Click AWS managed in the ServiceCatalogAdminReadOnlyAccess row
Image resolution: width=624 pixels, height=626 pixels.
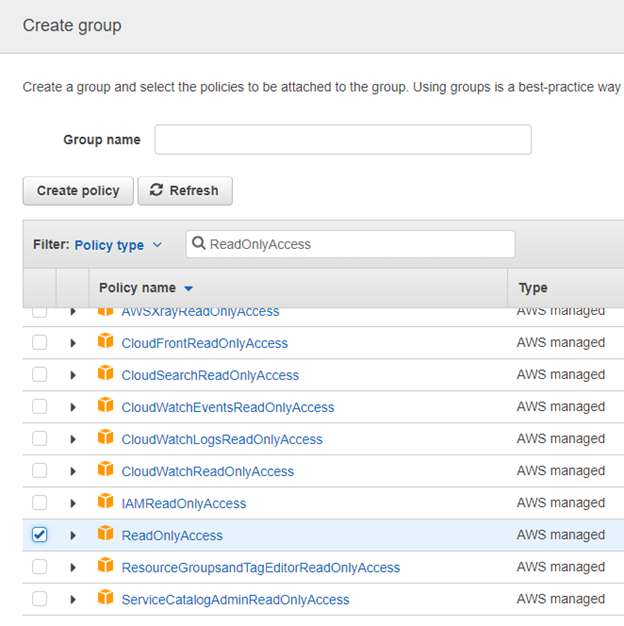[561, 599]
